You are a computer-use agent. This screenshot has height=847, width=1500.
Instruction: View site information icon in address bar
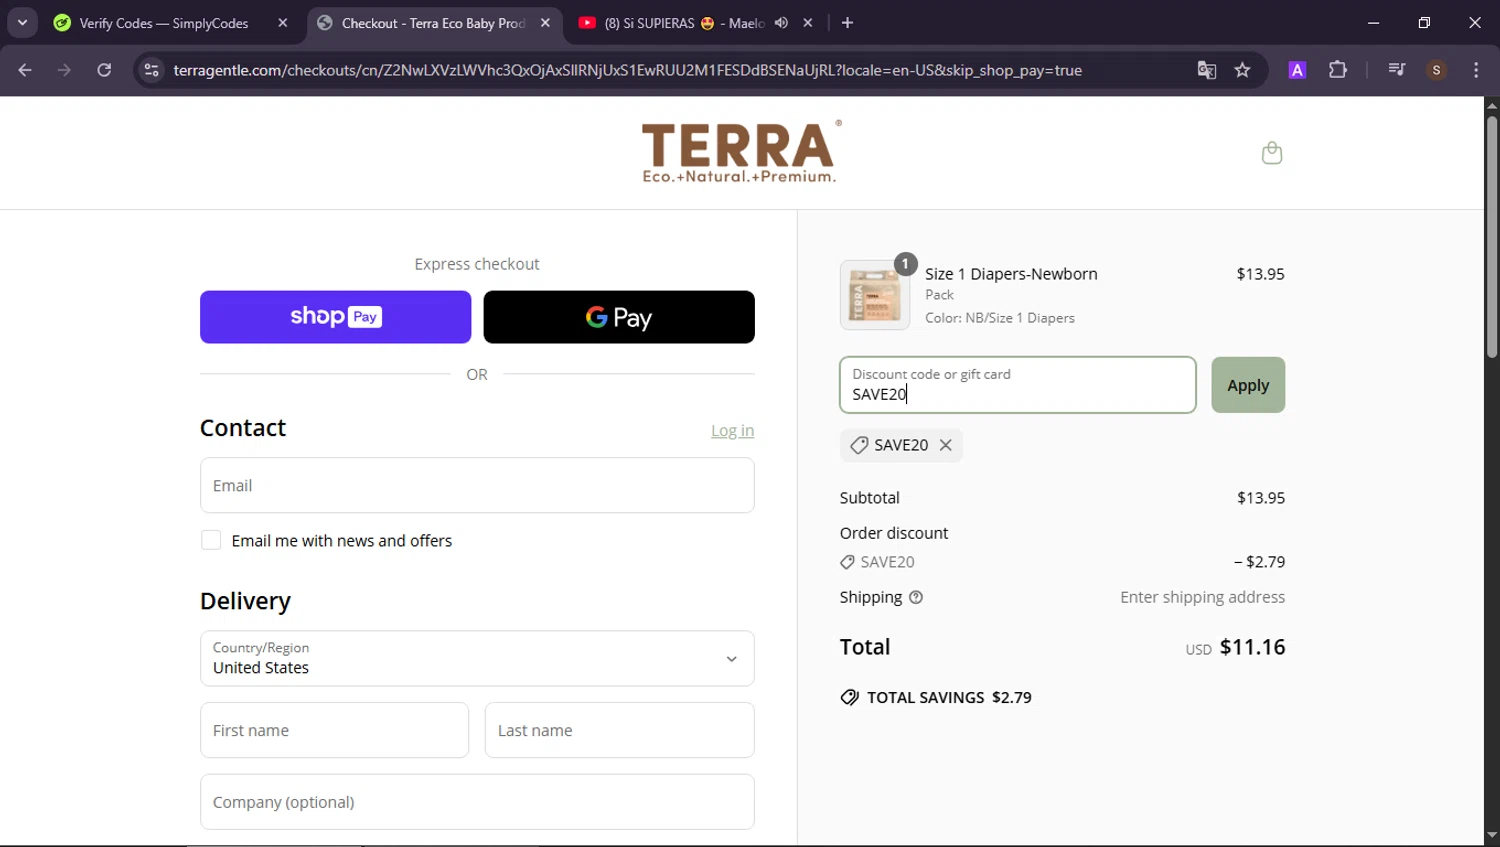coord(151,70)
